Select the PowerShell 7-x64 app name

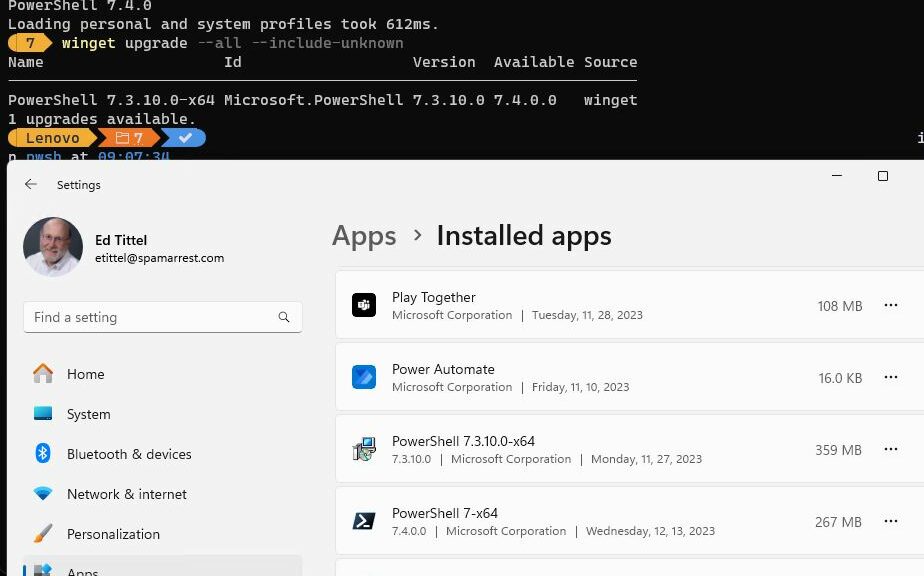[x=445, y=513]
